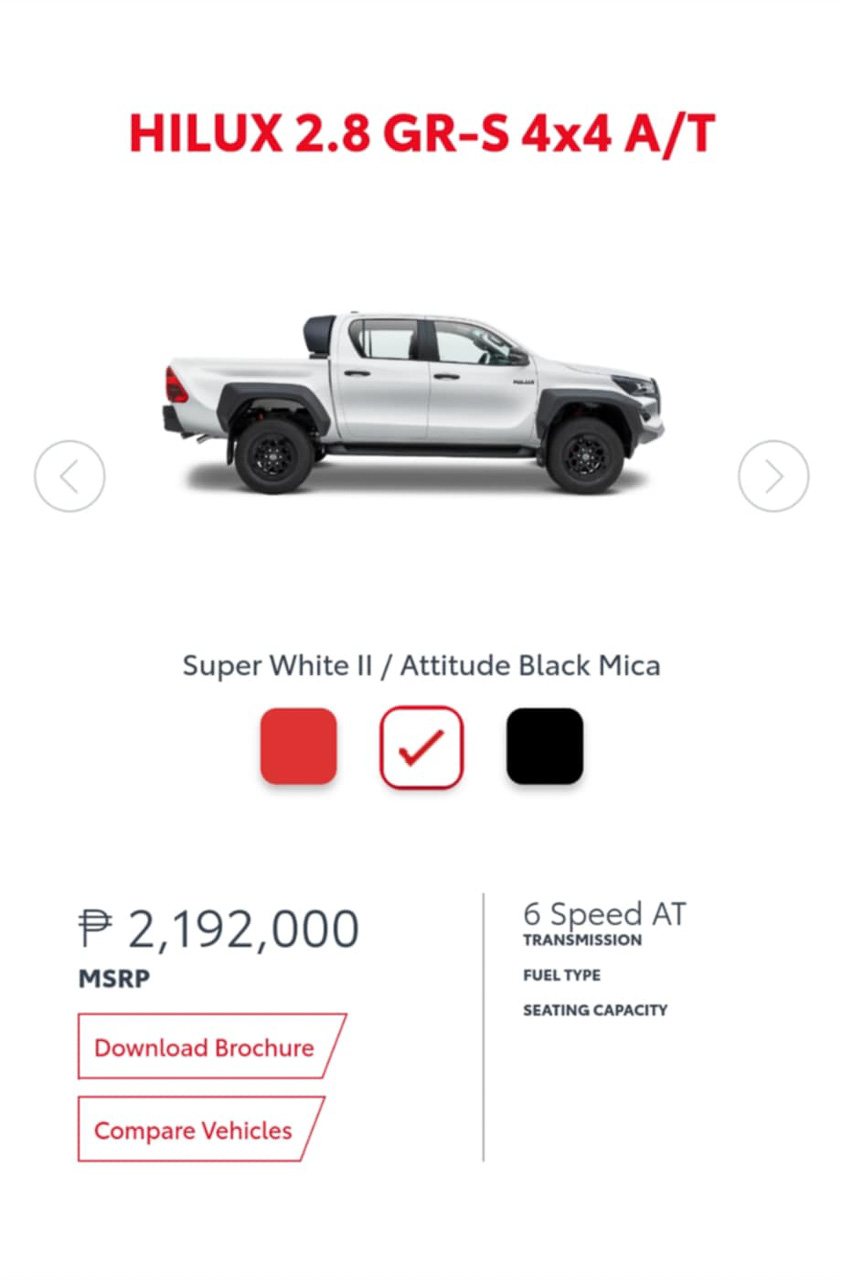
Task: Advance to the next vehicle image arrow
Action: click(773, 477)
